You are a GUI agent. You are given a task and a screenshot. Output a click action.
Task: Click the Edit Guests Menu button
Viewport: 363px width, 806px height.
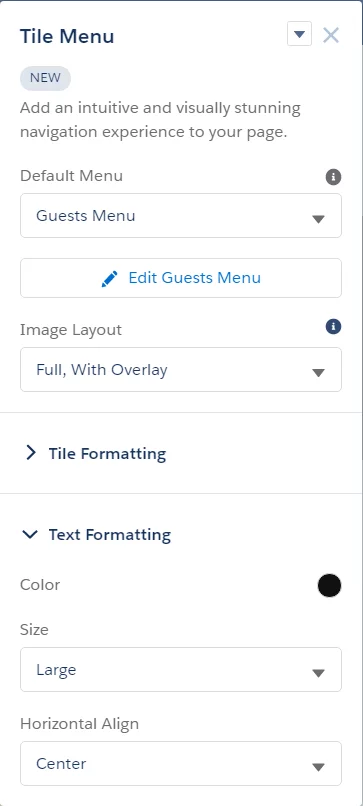[x=181, y=278]
